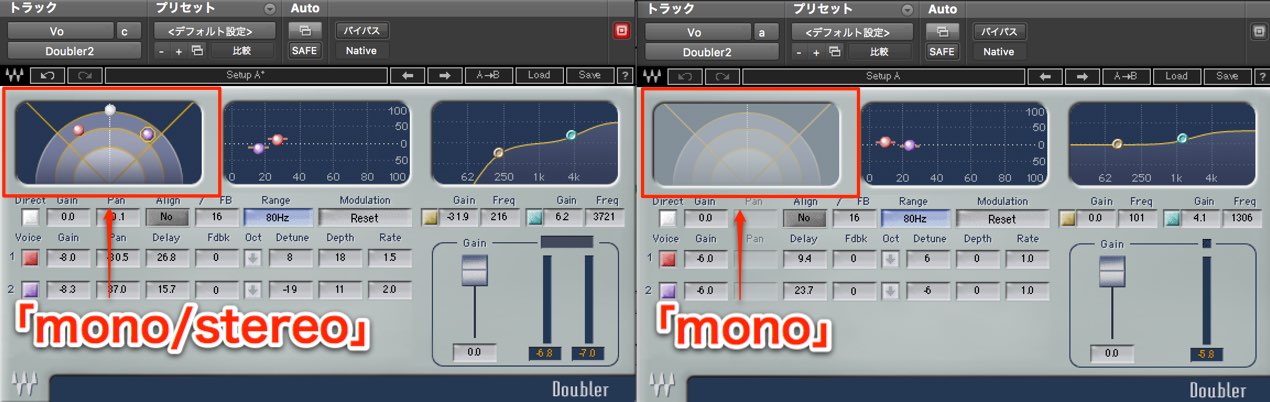The image size is (1270, 402).
Task: Click SAFE button in left window
Action: pos(304,50)
